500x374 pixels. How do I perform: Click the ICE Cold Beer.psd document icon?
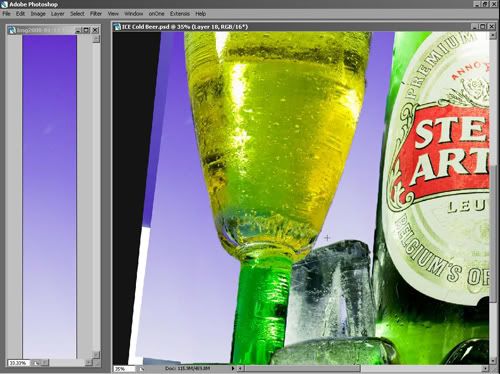(x=117, y=27)
